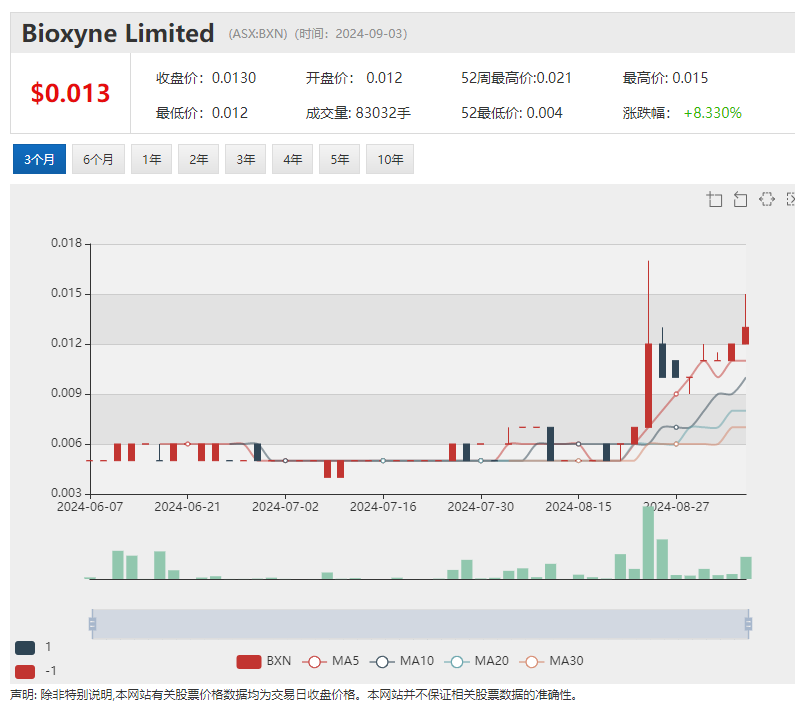Click the left handle of data zoom slider

coord(92,624)
